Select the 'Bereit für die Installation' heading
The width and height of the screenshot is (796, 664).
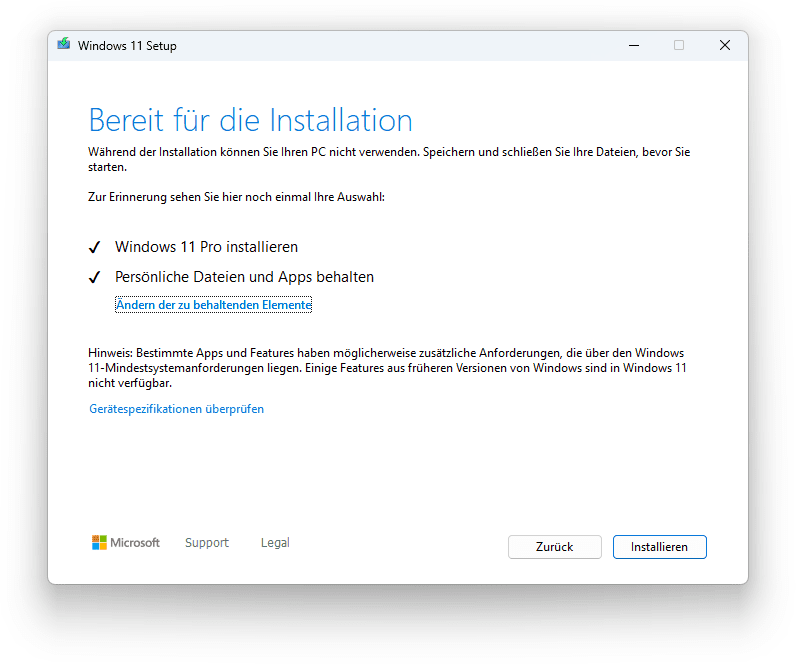coord(250,121)
